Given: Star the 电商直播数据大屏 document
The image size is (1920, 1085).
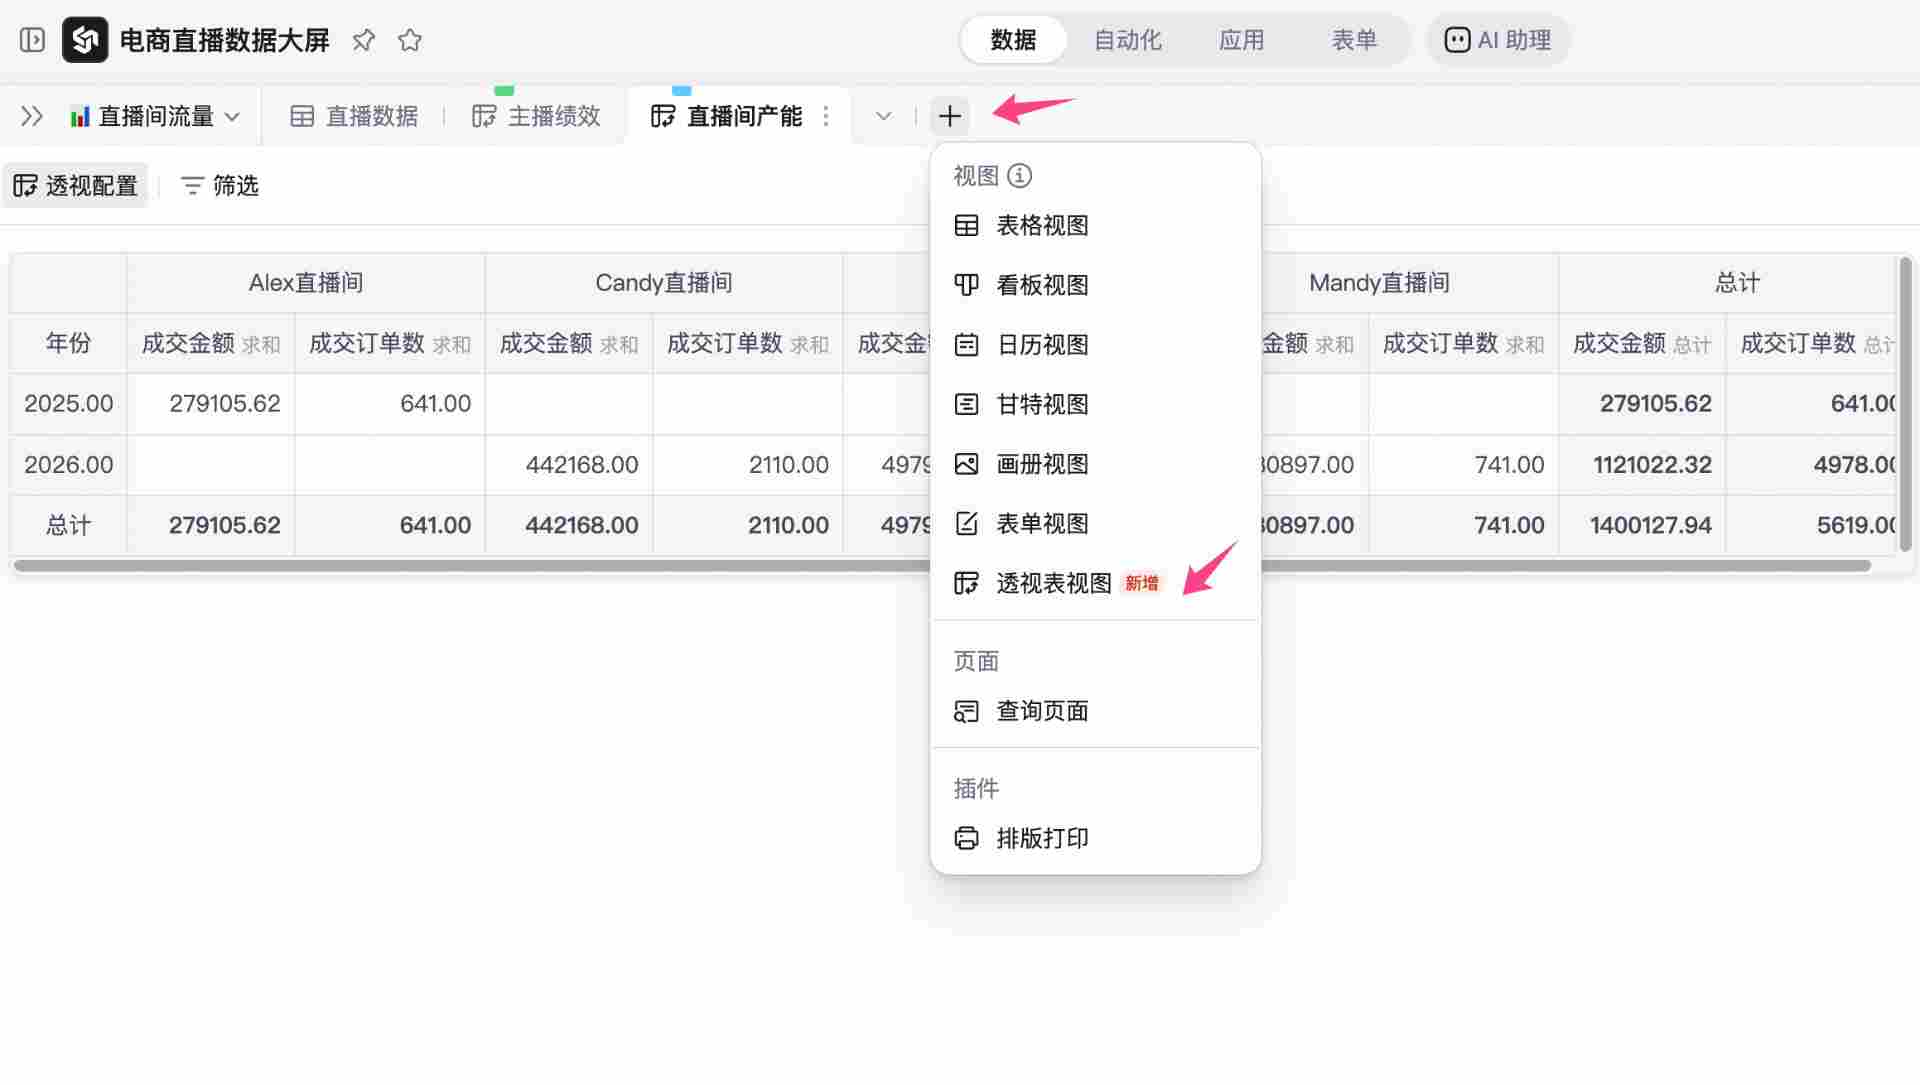Looking at the screenshot, I should pyautogui.click(x=409, y=40).
